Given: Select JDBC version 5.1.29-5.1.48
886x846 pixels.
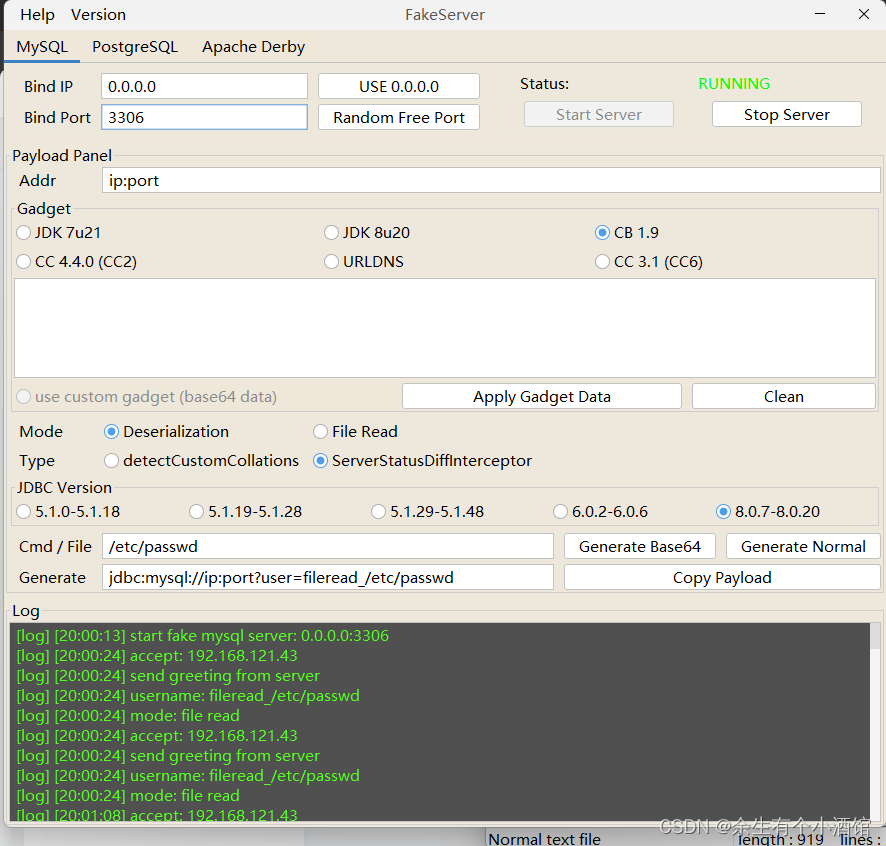Looking at the screenshot, I should pos(428,511).
